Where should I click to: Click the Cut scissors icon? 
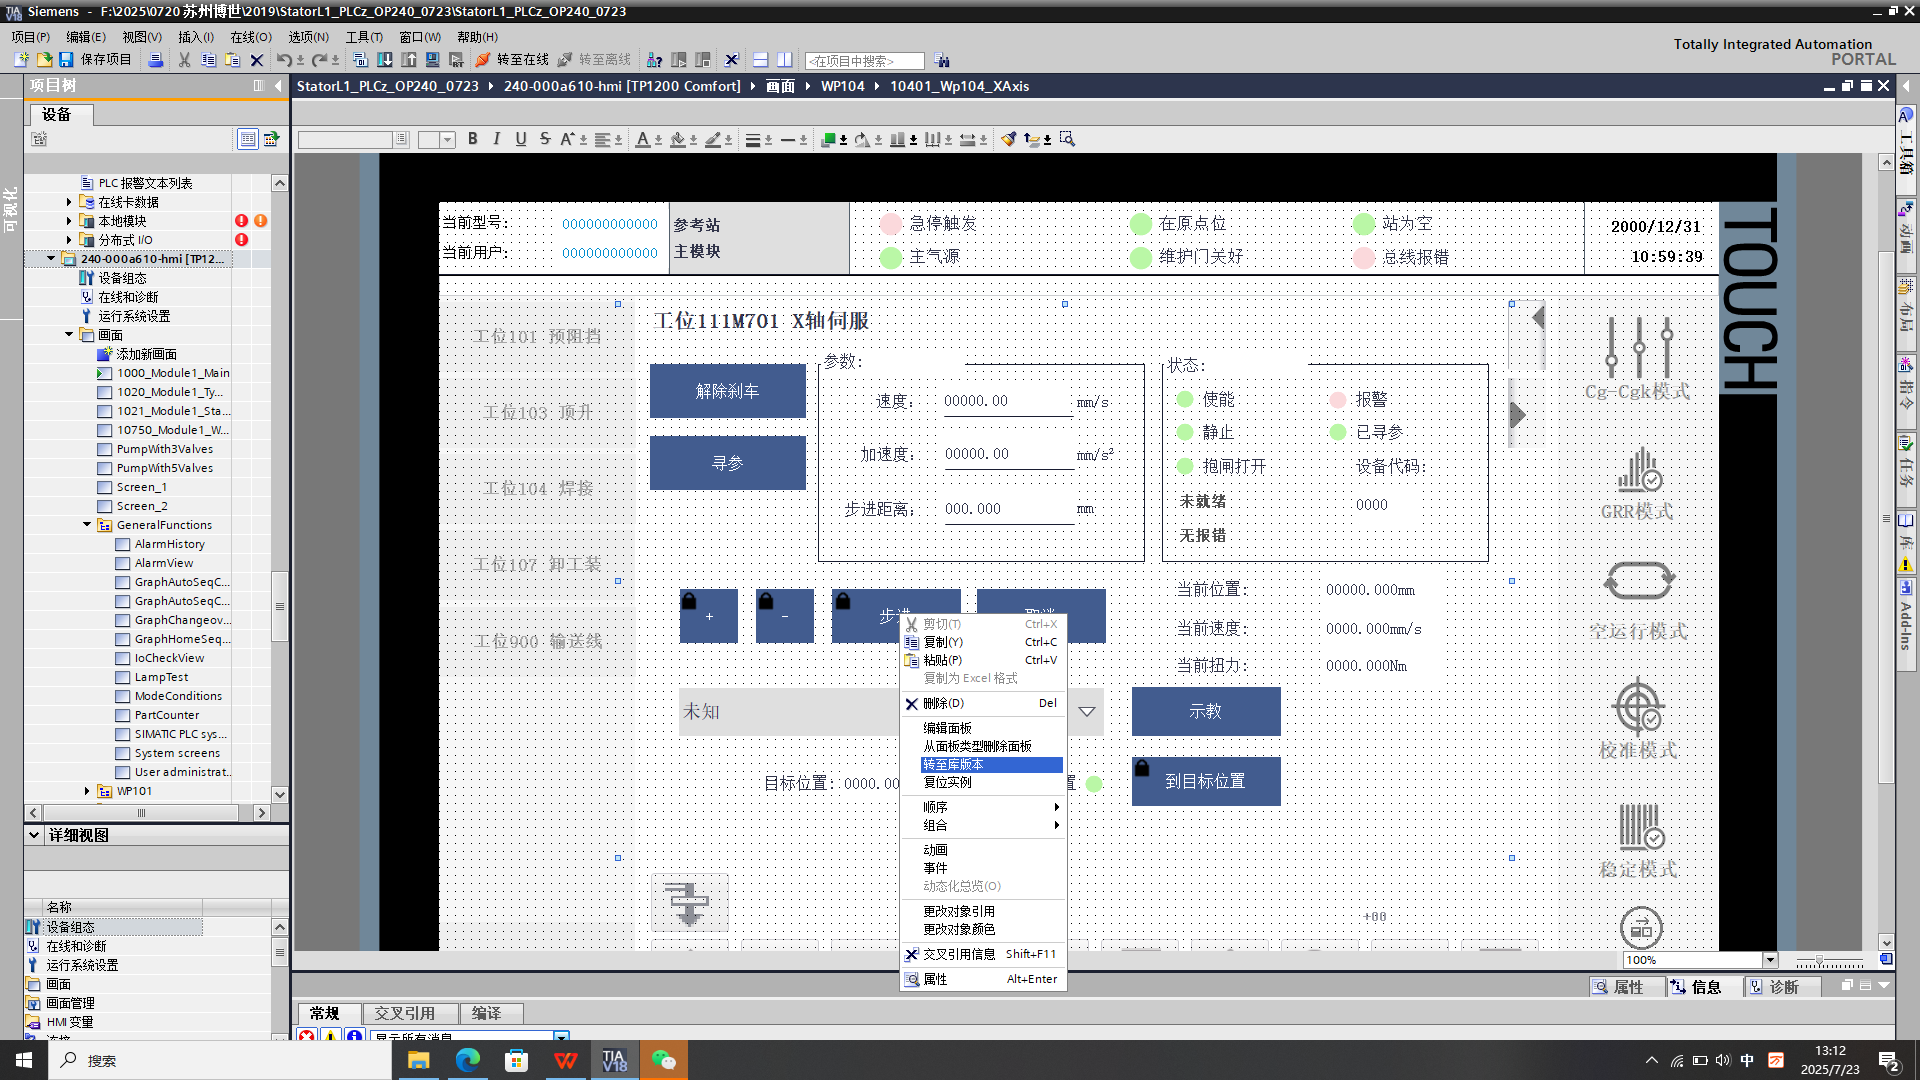[x=184, y=60]
